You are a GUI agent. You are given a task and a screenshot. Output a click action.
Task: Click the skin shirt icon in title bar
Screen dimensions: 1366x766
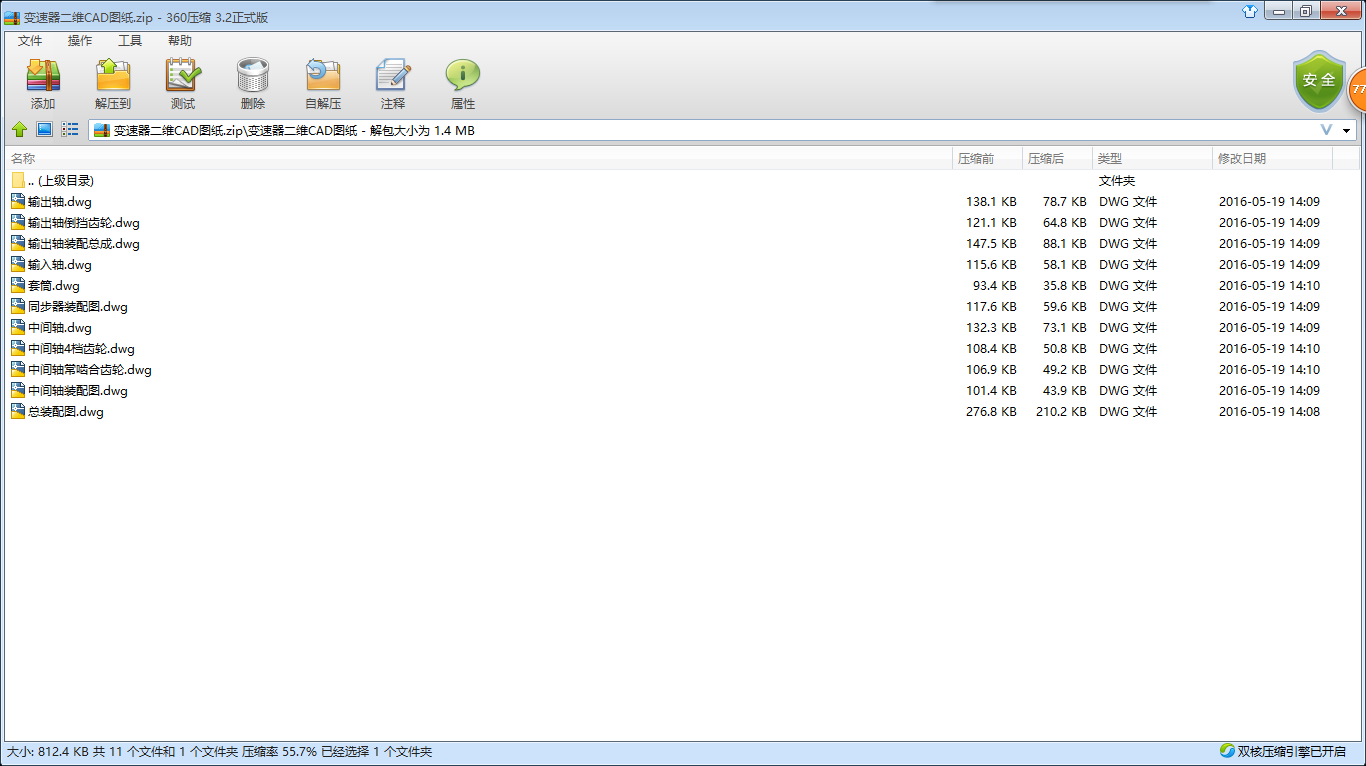tap(1250, 11)
